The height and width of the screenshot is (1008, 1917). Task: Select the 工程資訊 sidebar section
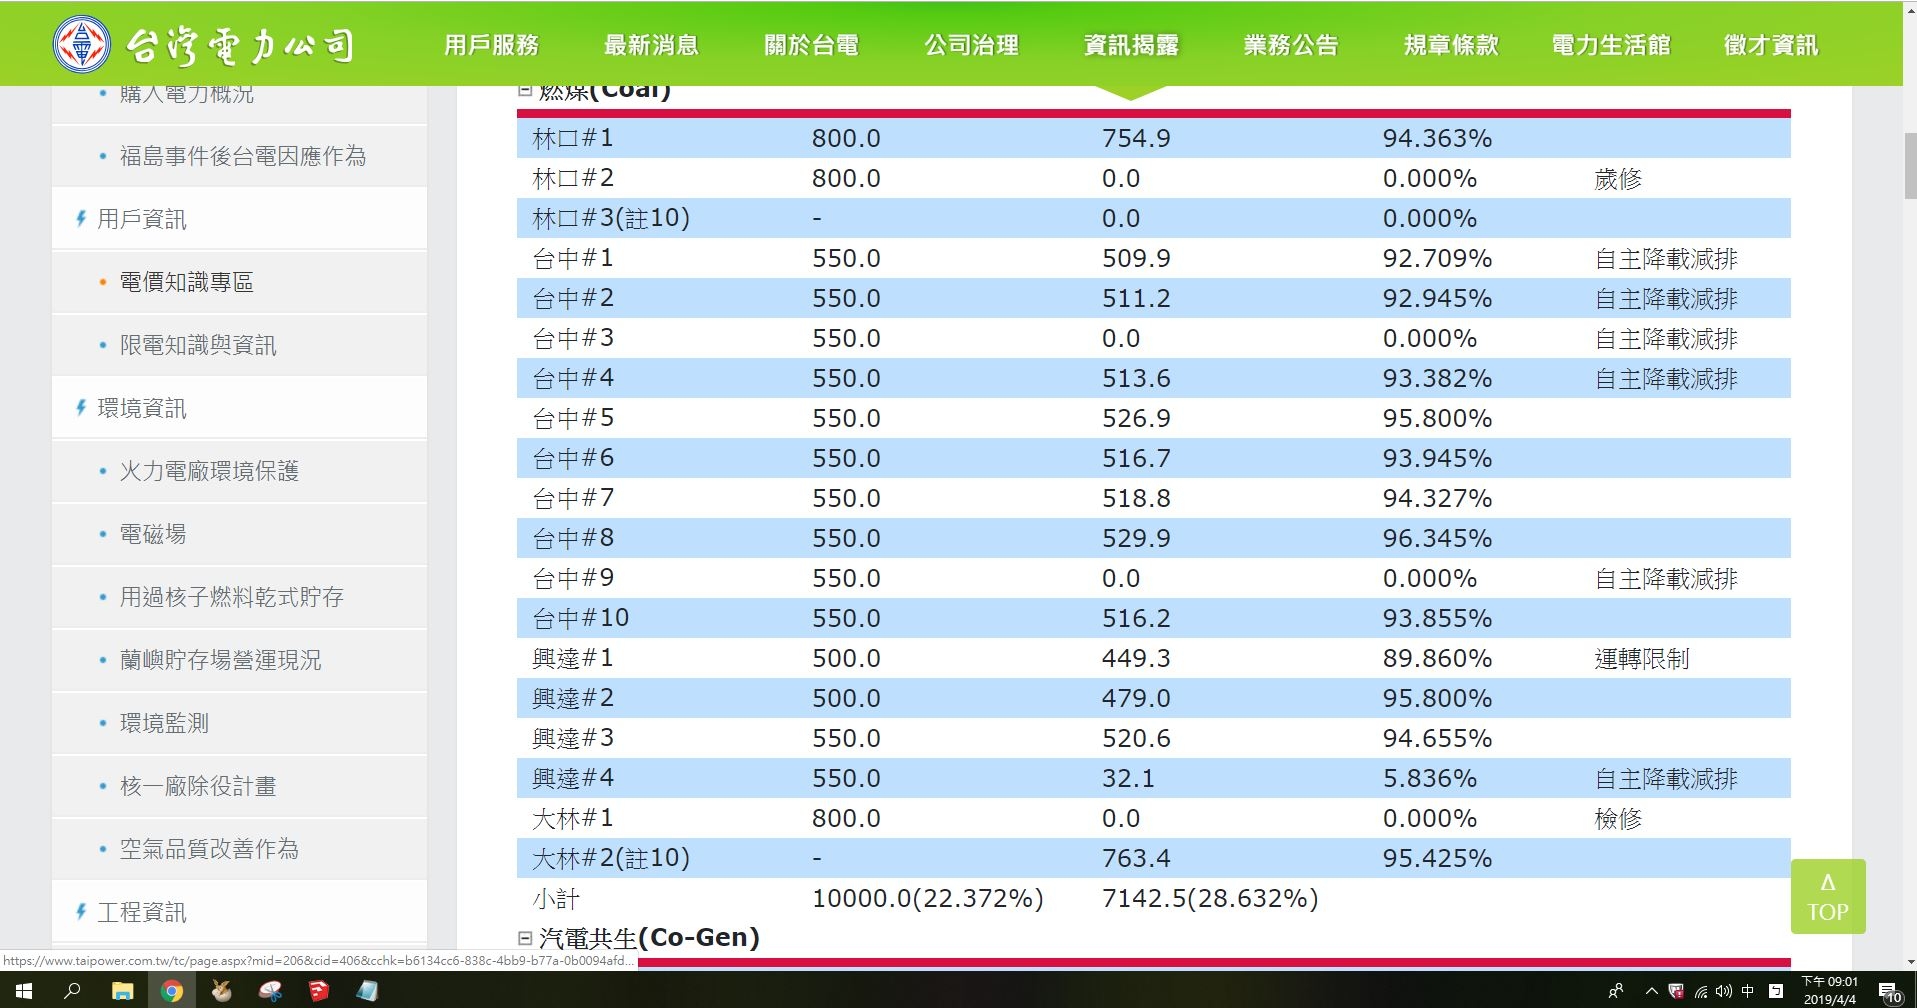(x=141, y=912)
